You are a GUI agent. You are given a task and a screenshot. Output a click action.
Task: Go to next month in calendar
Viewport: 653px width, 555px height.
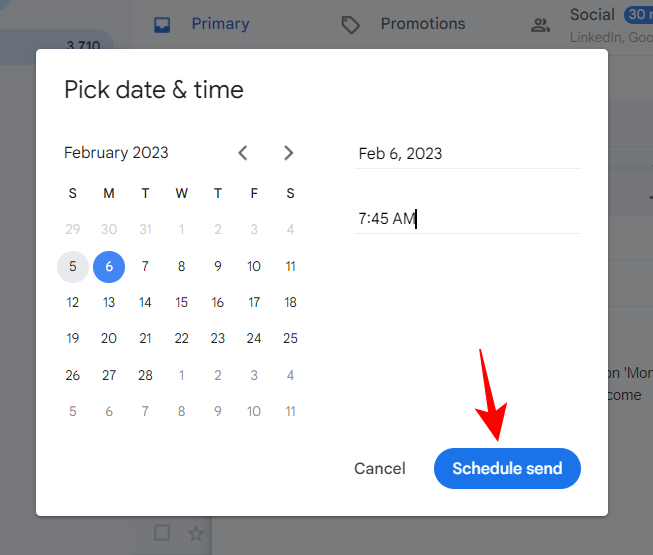click(x=288, y=153)
